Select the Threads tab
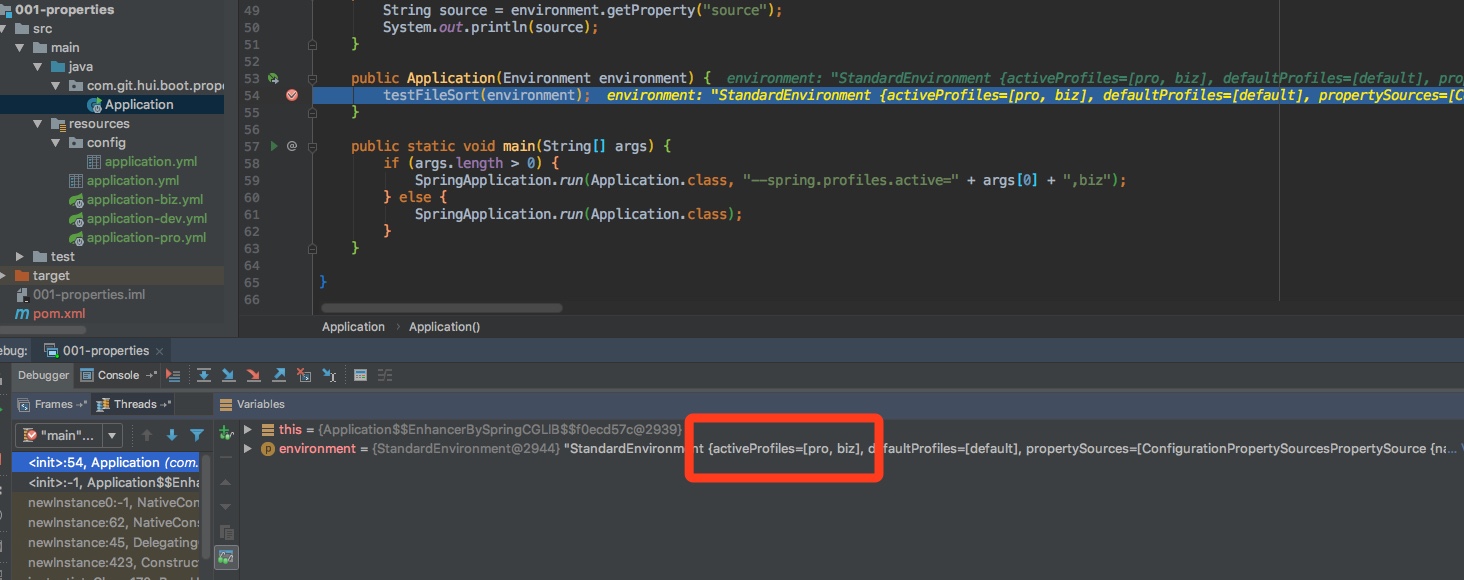This screenshot has height=580, width=1464. pos(135,404)
